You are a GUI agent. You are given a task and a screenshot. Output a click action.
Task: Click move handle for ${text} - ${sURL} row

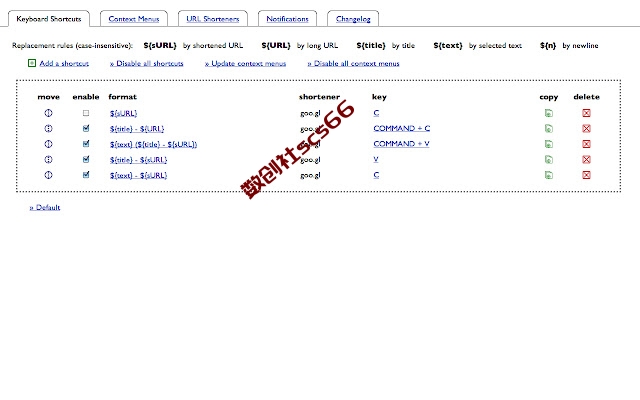click(48, 175)
